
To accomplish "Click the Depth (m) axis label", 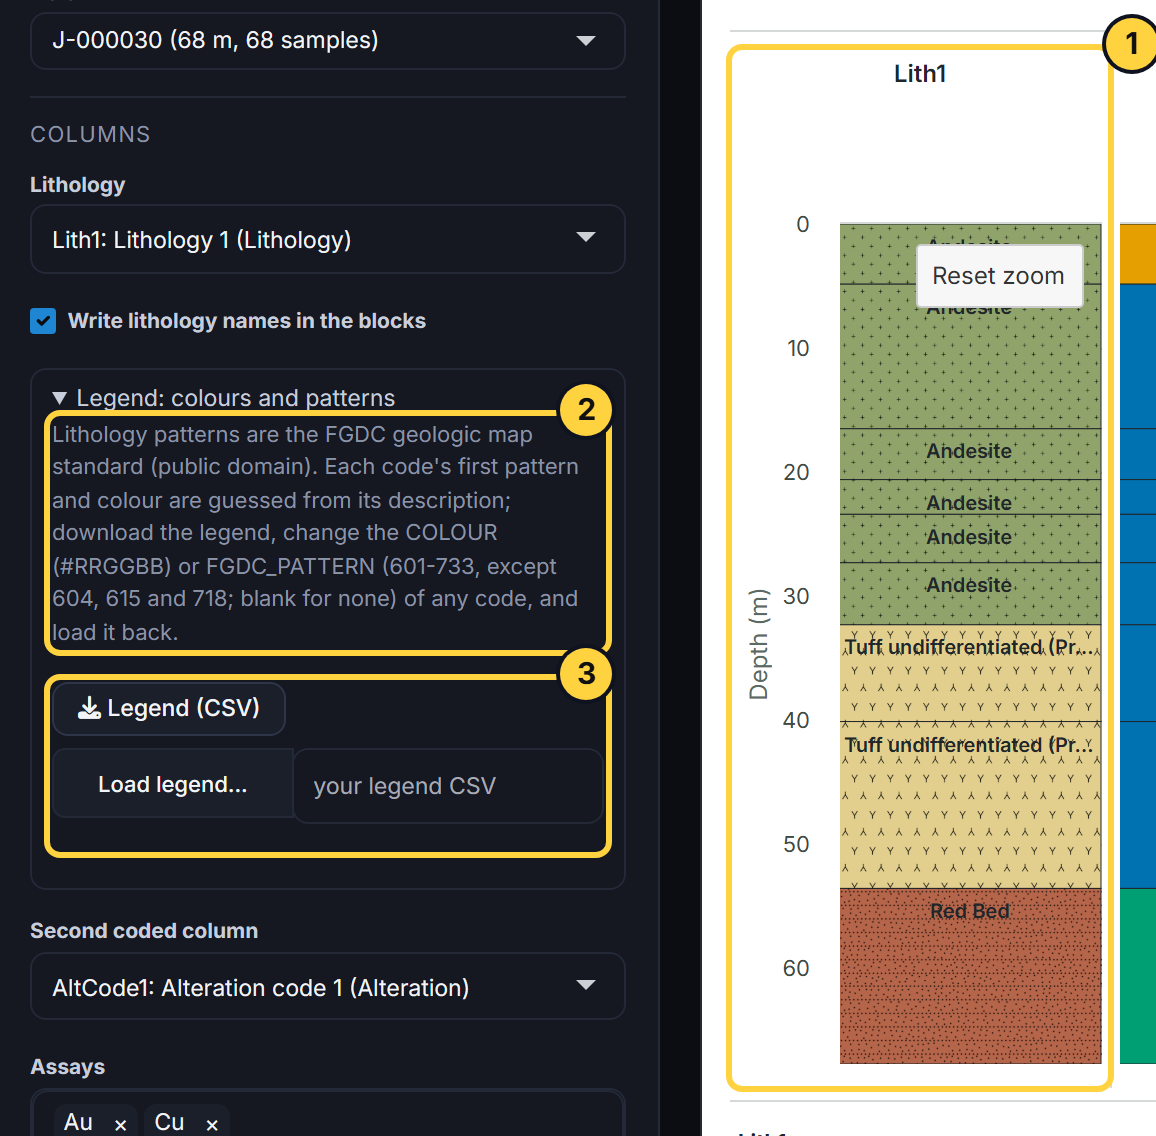I will click(759, 644).
